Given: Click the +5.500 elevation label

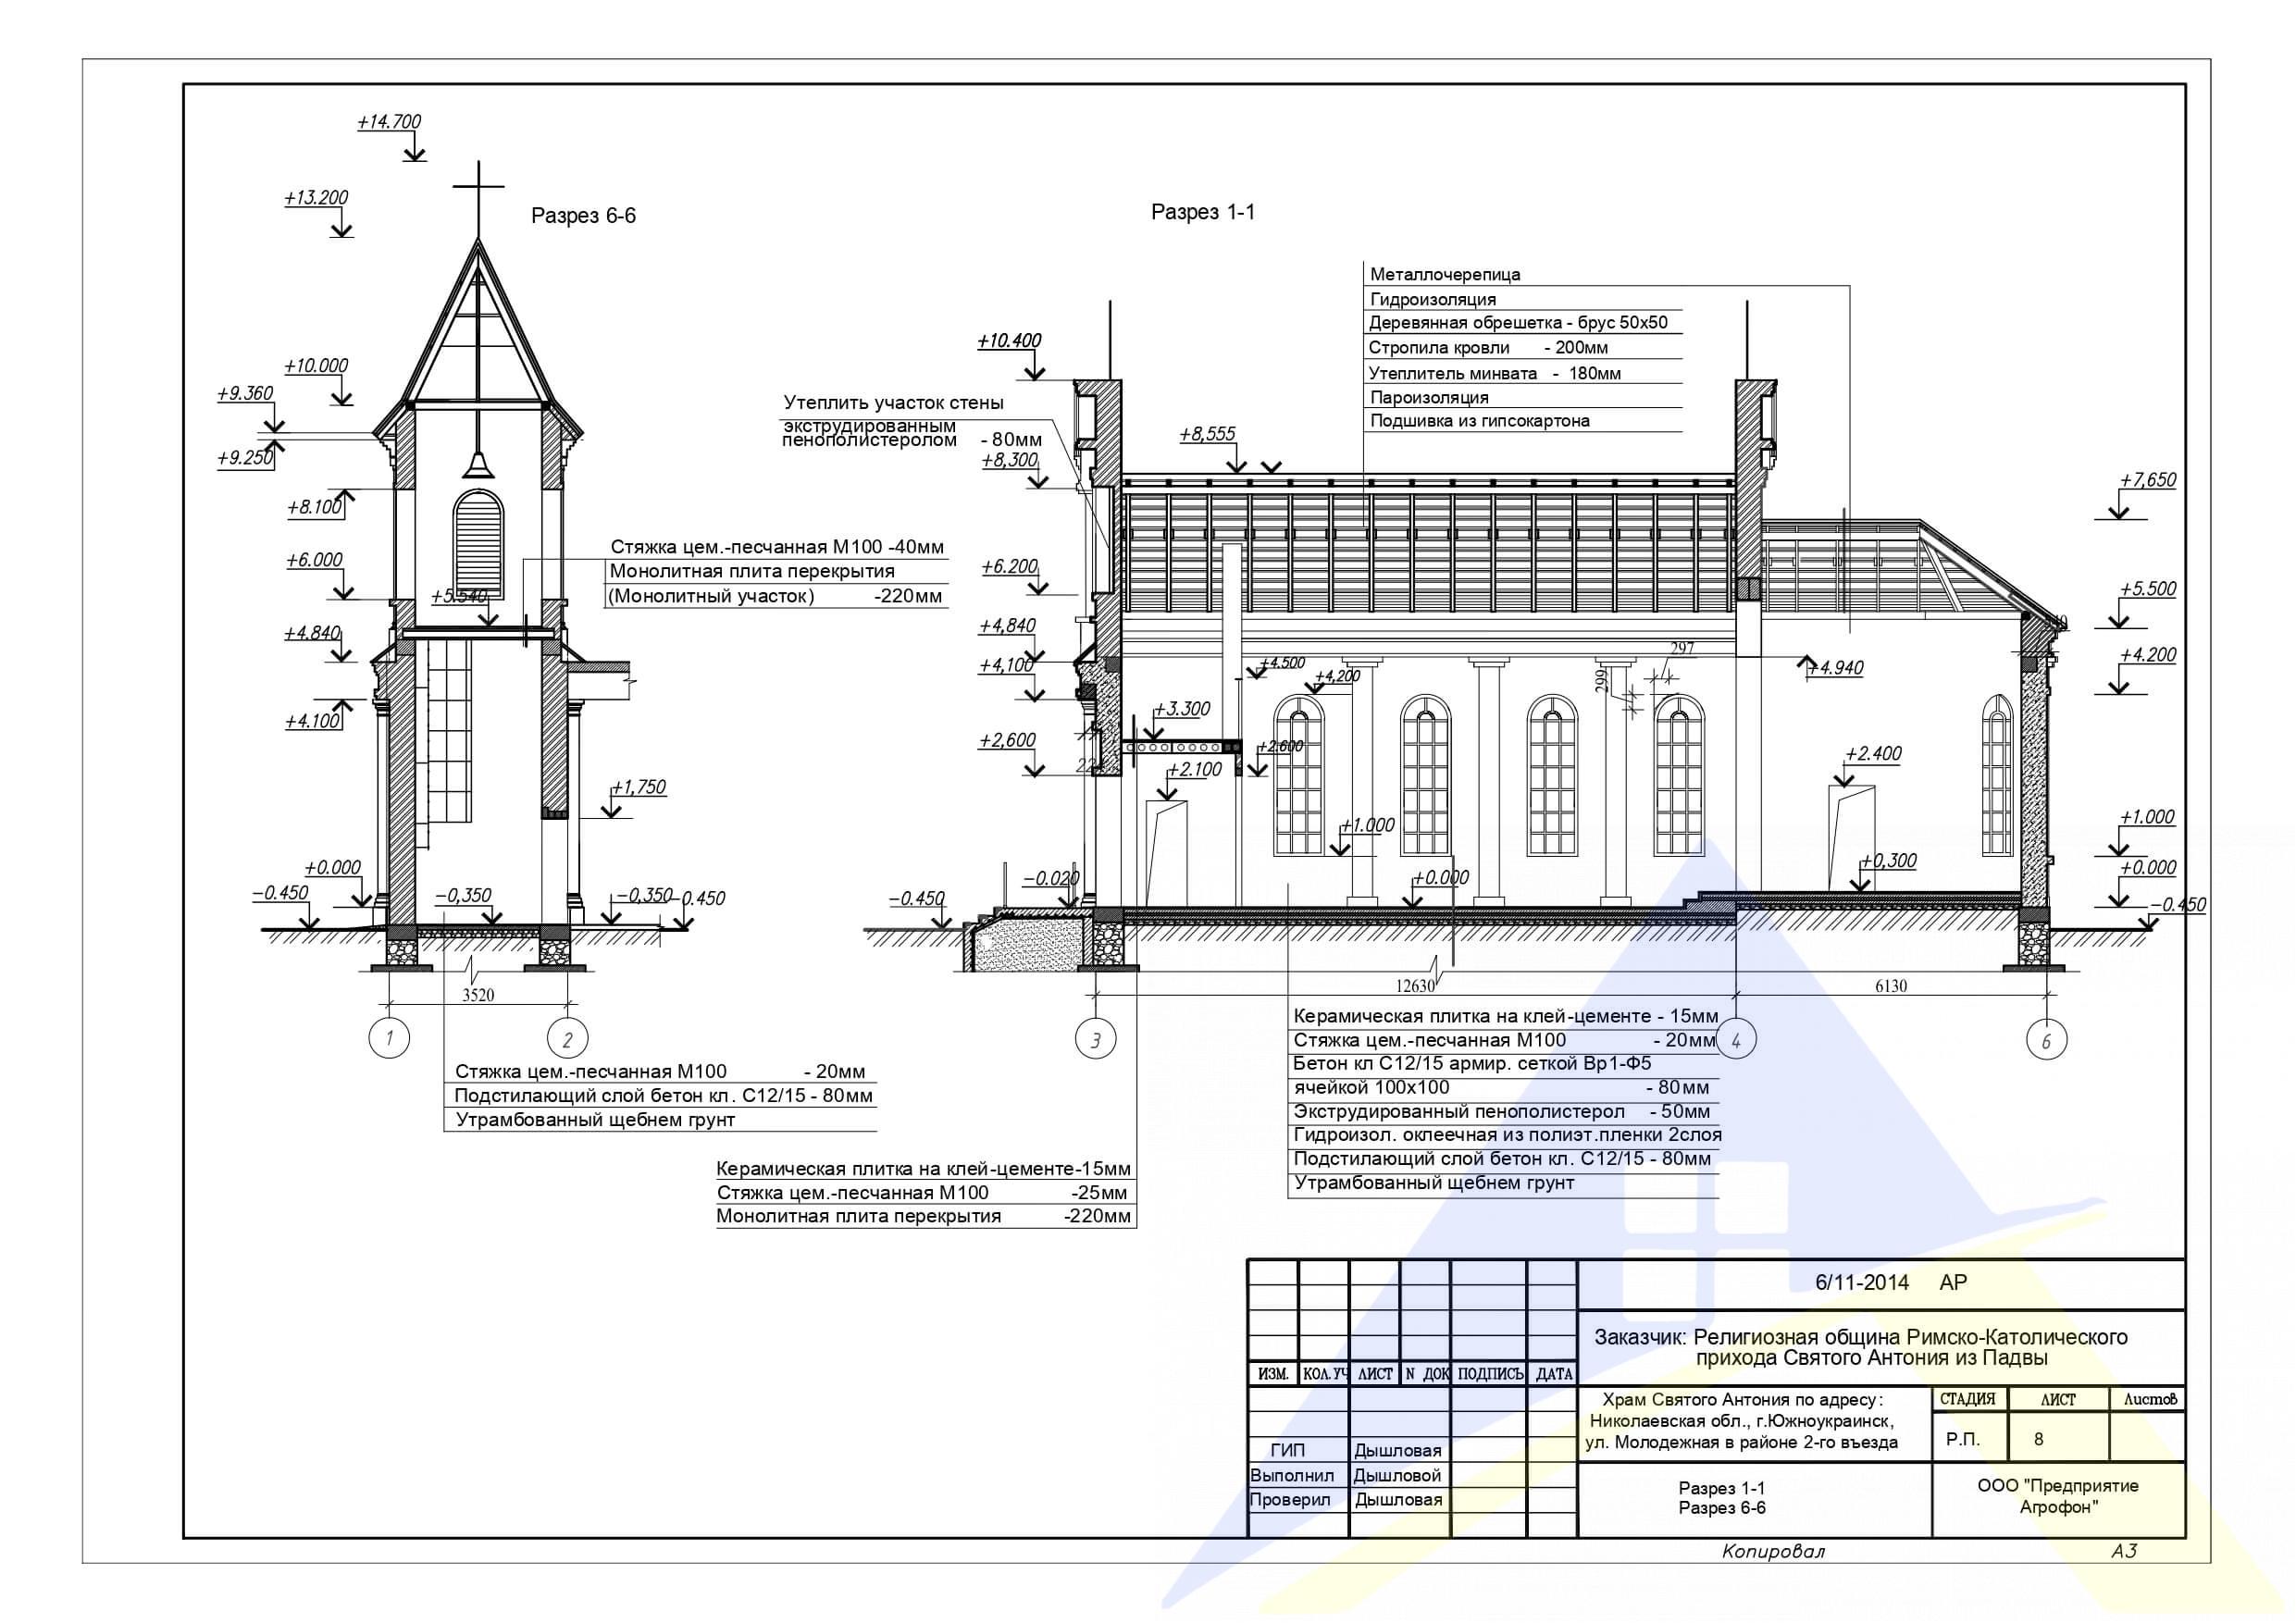Looking at the screenshot, I should click(2148, 589).
